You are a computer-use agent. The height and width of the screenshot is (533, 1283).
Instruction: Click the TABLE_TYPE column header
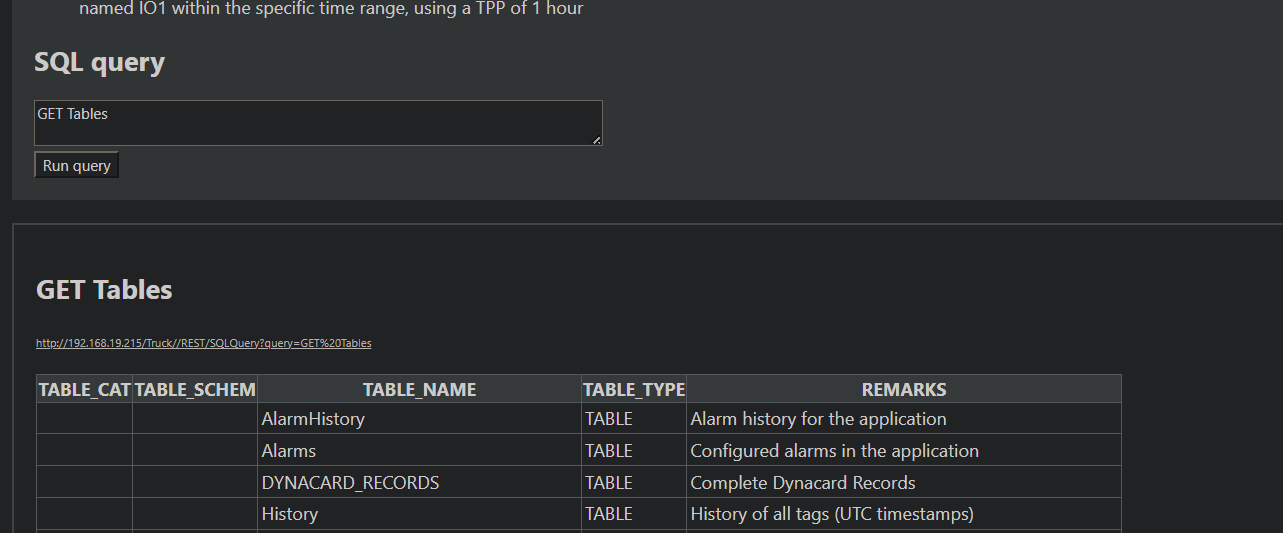[634, 390]
